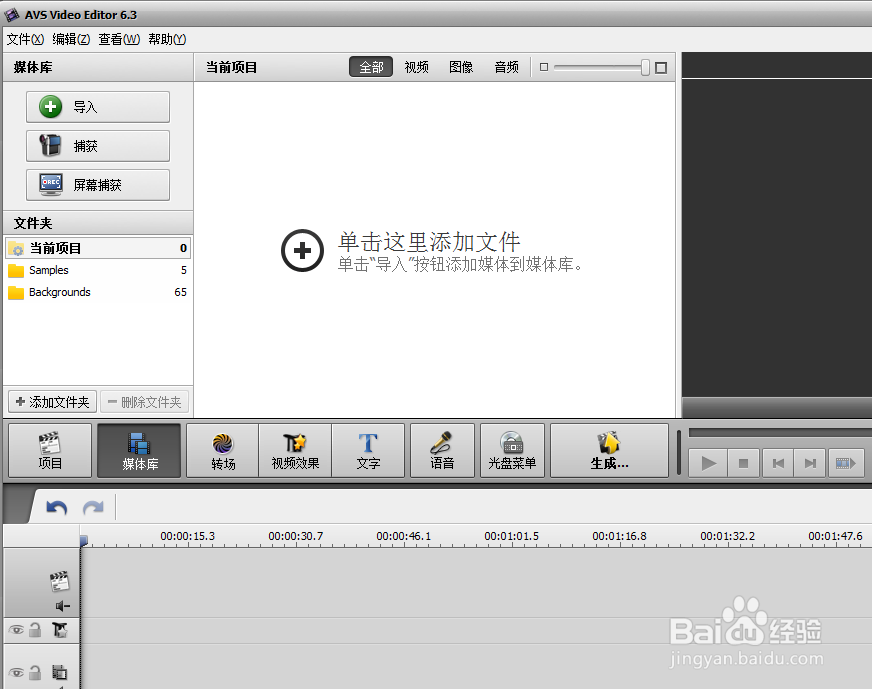Click the green Import (导入) button
This screenshot has width=872, height=689.
98,107
